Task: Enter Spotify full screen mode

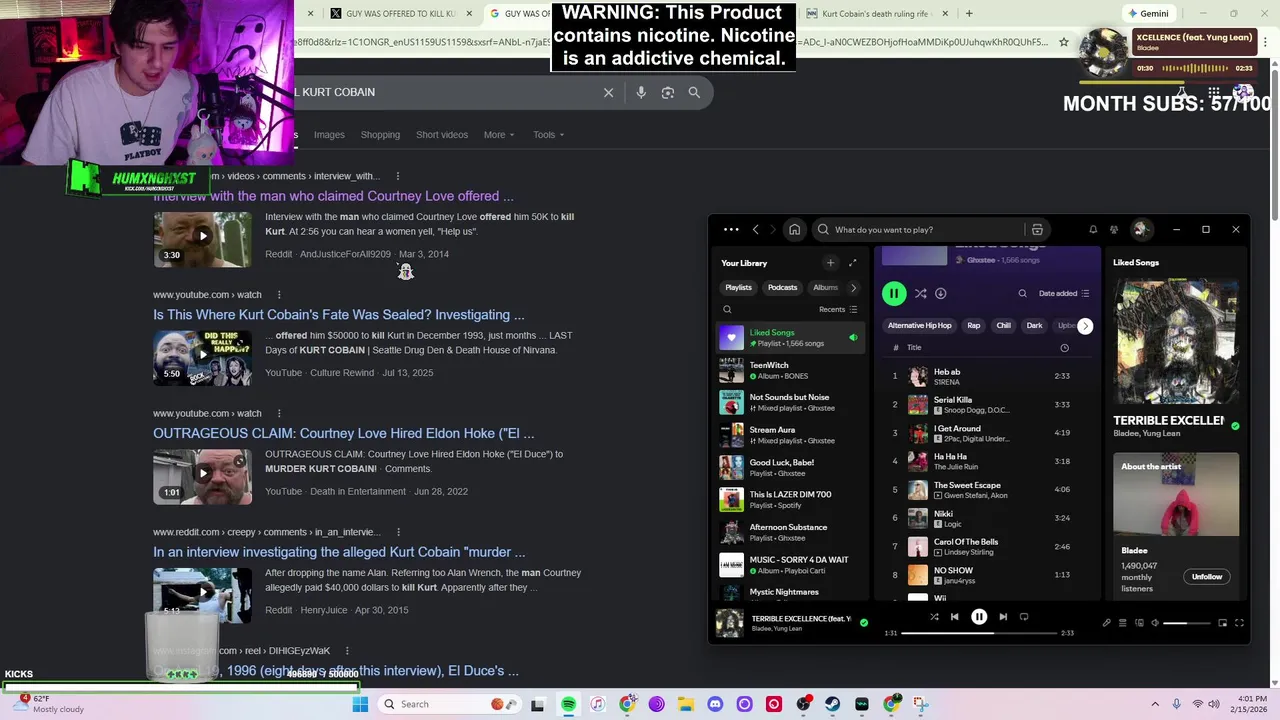Action: (1239, 623)
